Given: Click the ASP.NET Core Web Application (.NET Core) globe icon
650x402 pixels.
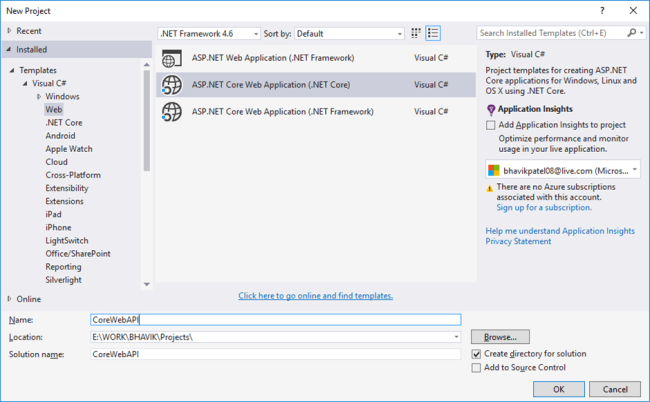Looking at the screenshot, I should pos(171,84).
